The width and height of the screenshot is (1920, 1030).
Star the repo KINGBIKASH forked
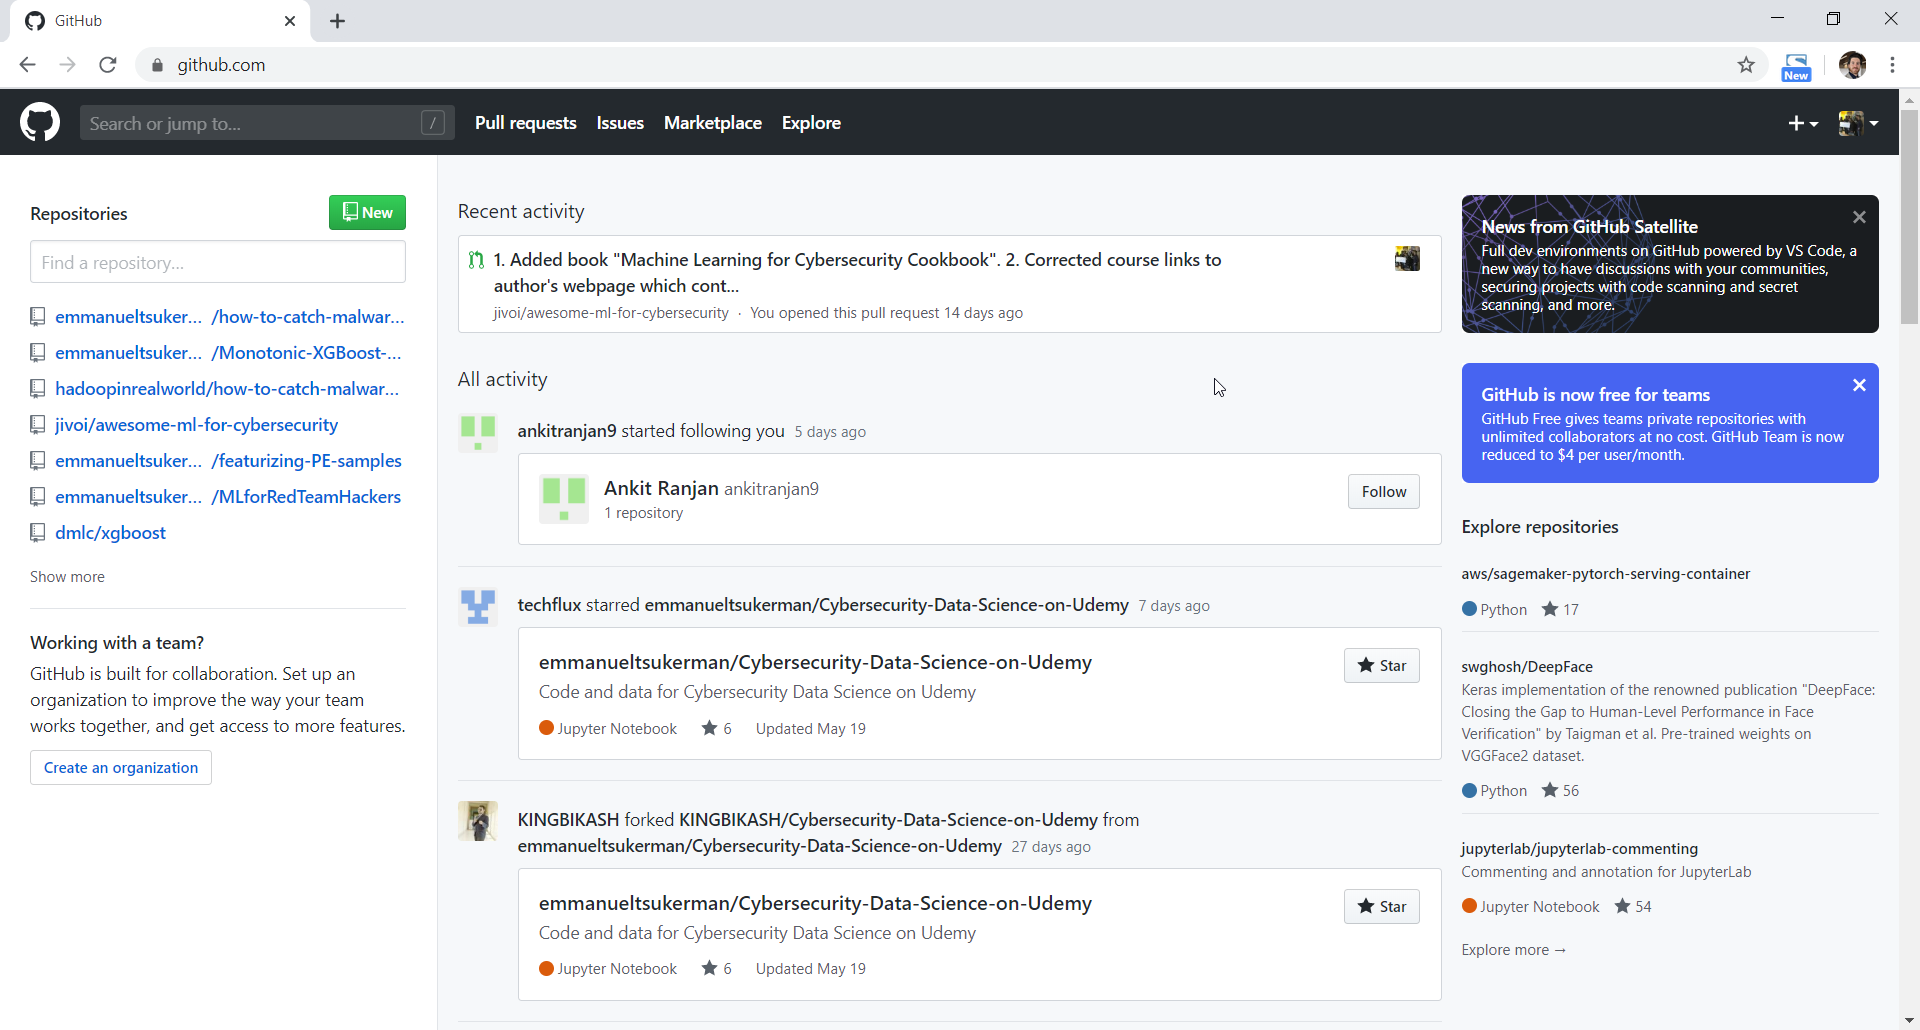(x=1381, y=907)
